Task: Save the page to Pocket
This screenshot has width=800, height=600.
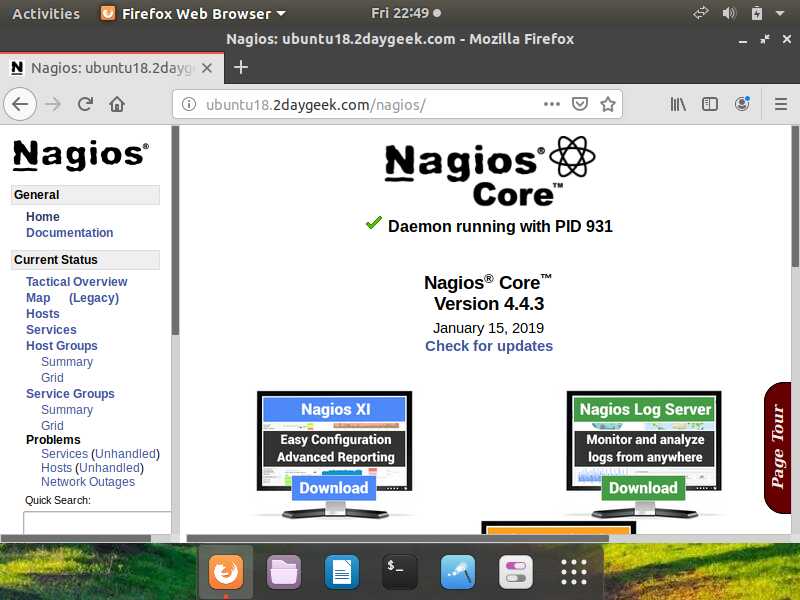Action: (580, 105)
